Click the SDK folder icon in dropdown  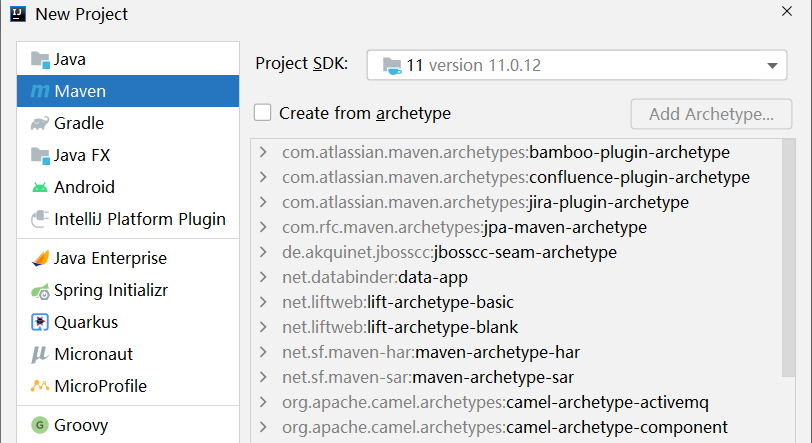click(392, 66)
